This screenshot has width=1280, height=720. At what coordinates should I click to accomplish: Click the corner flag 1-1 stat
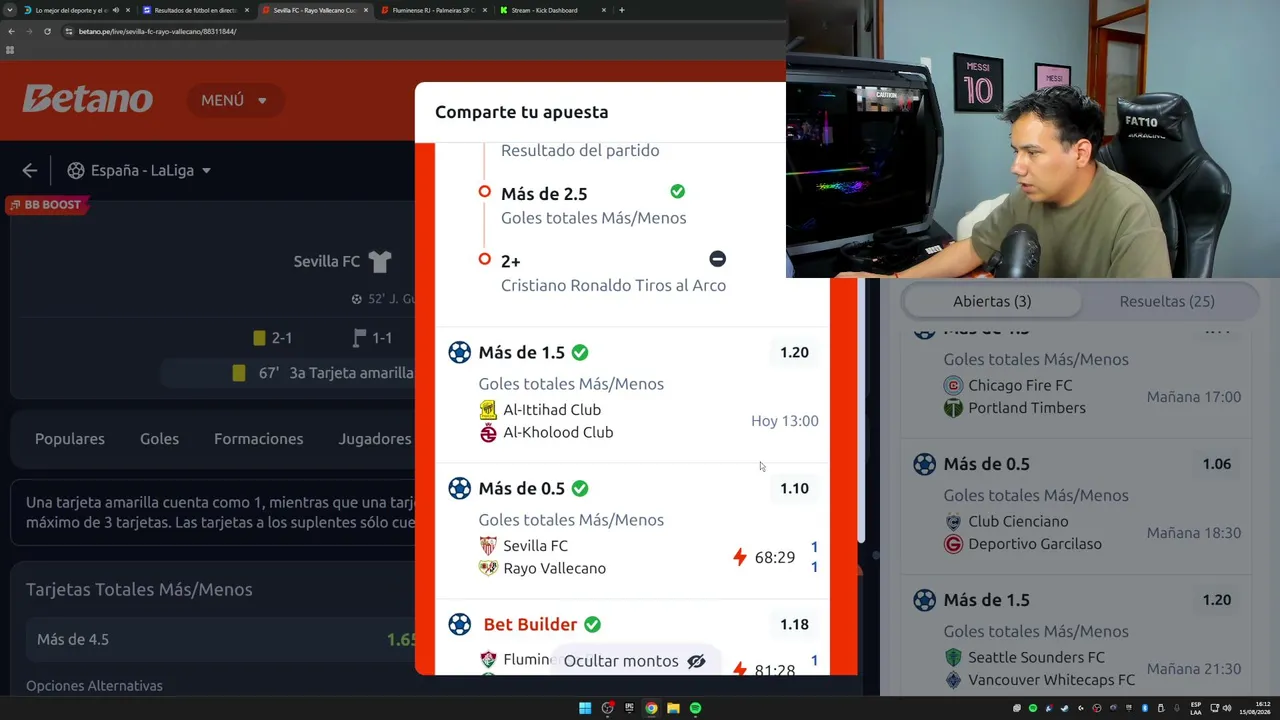(x=372, y=338)
